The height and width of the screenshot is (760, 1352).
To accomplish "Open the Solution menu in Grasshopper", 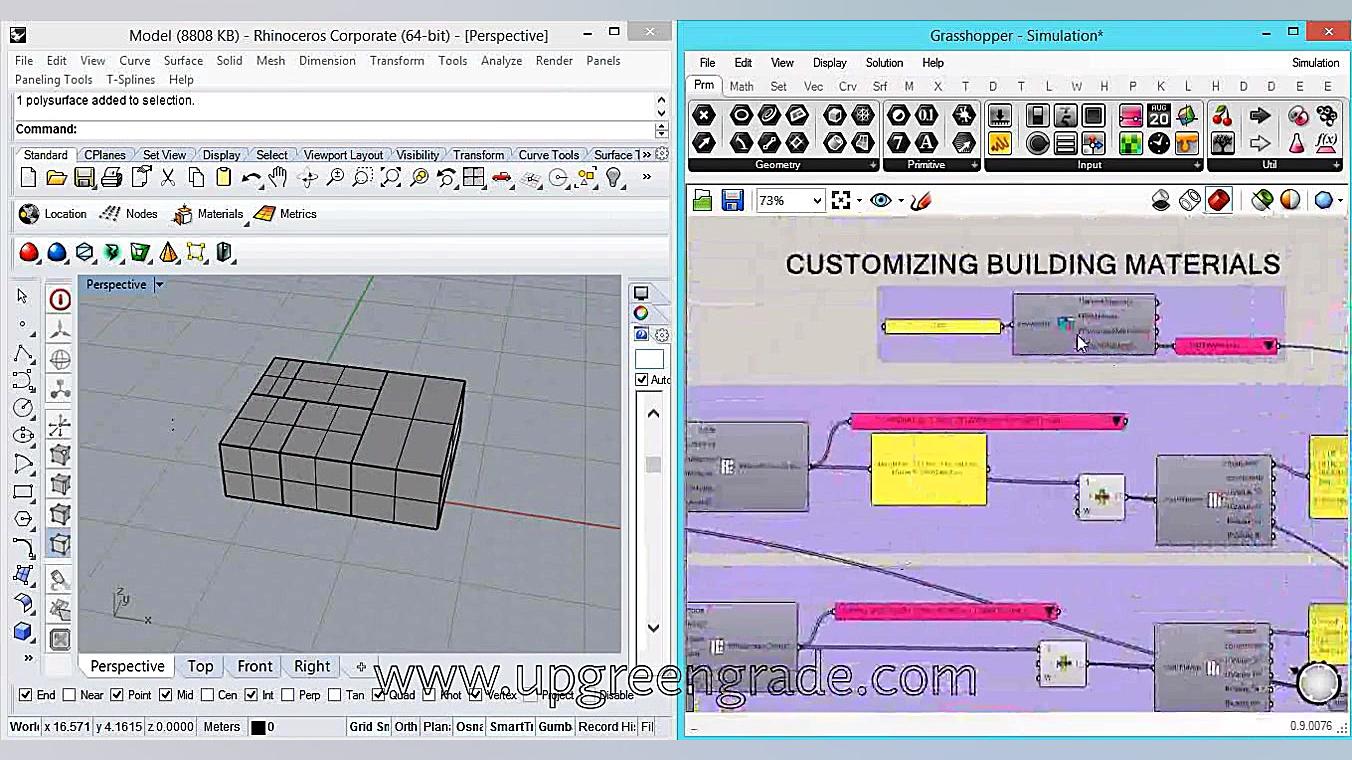I will pyautogui.click(x=884, y=63).
